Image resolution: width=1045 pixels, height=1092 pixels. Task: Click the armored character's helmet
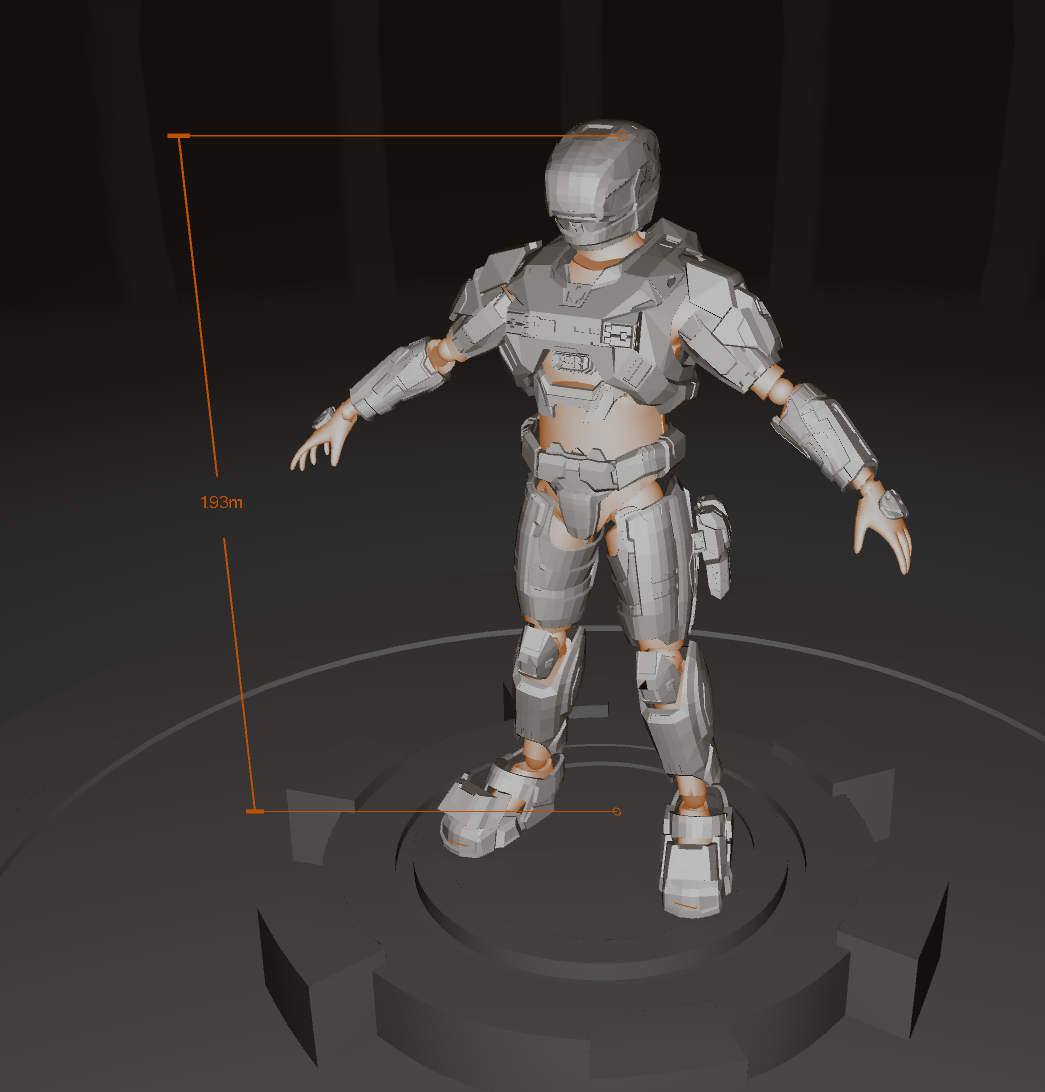tap(602, 184)
